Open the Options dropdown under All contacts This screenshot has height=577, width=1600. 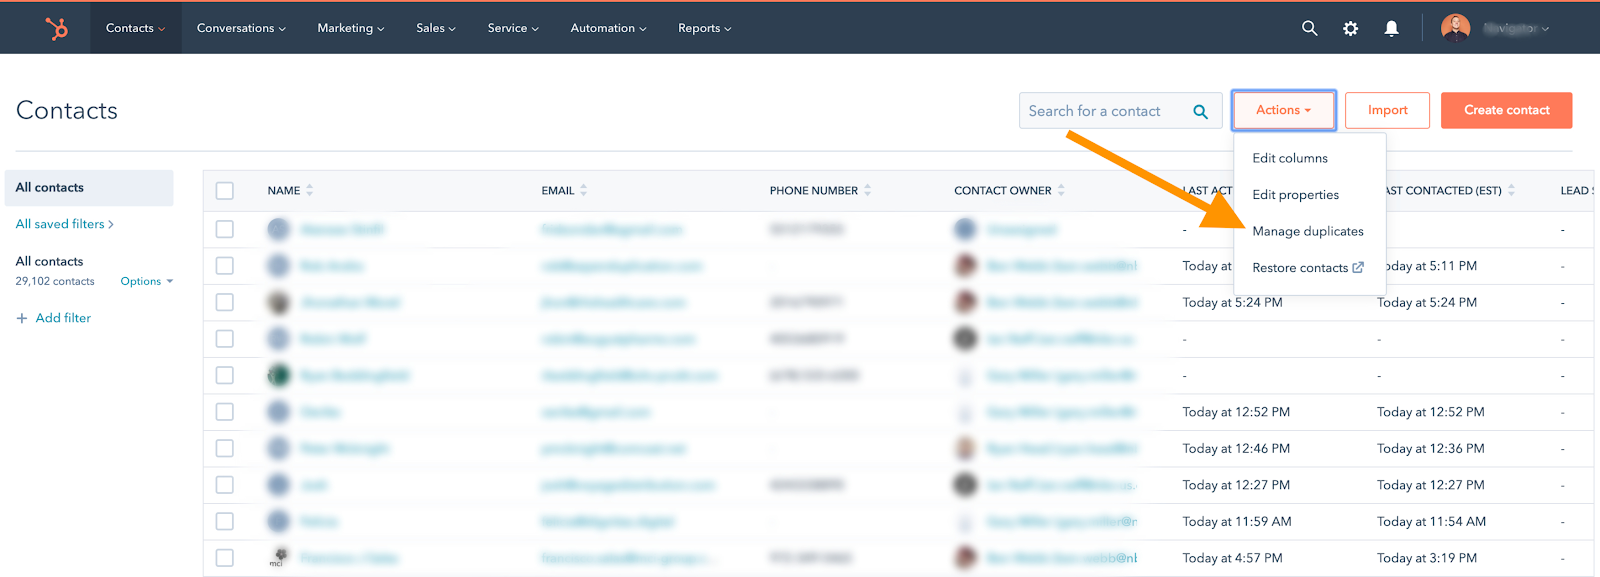point(146,281)
